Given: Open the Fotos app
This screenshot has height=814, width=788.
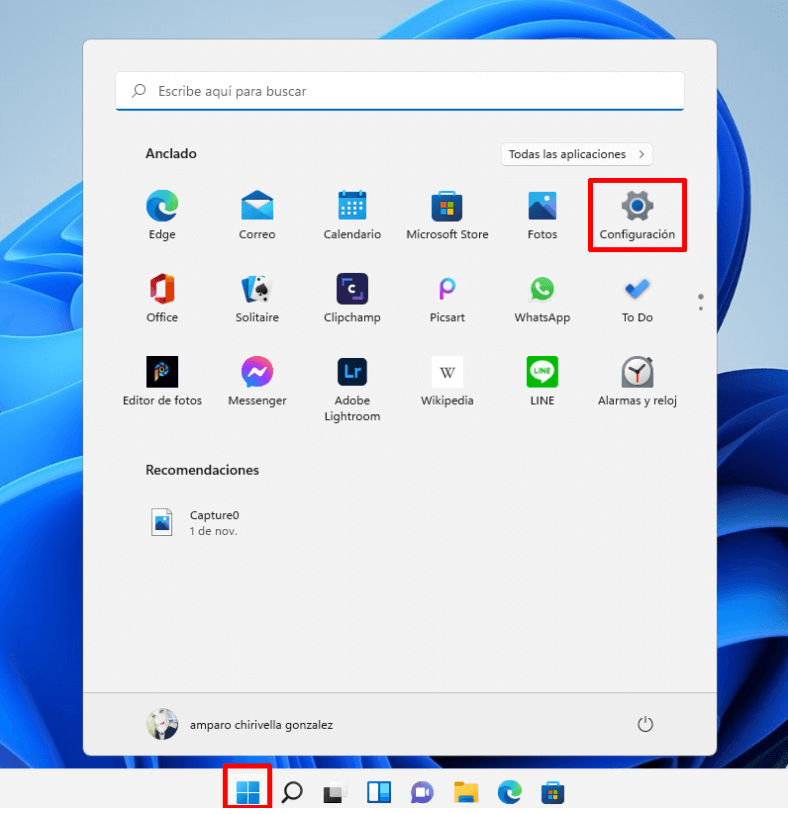Looking at the screenshot, I should (542, 215).
